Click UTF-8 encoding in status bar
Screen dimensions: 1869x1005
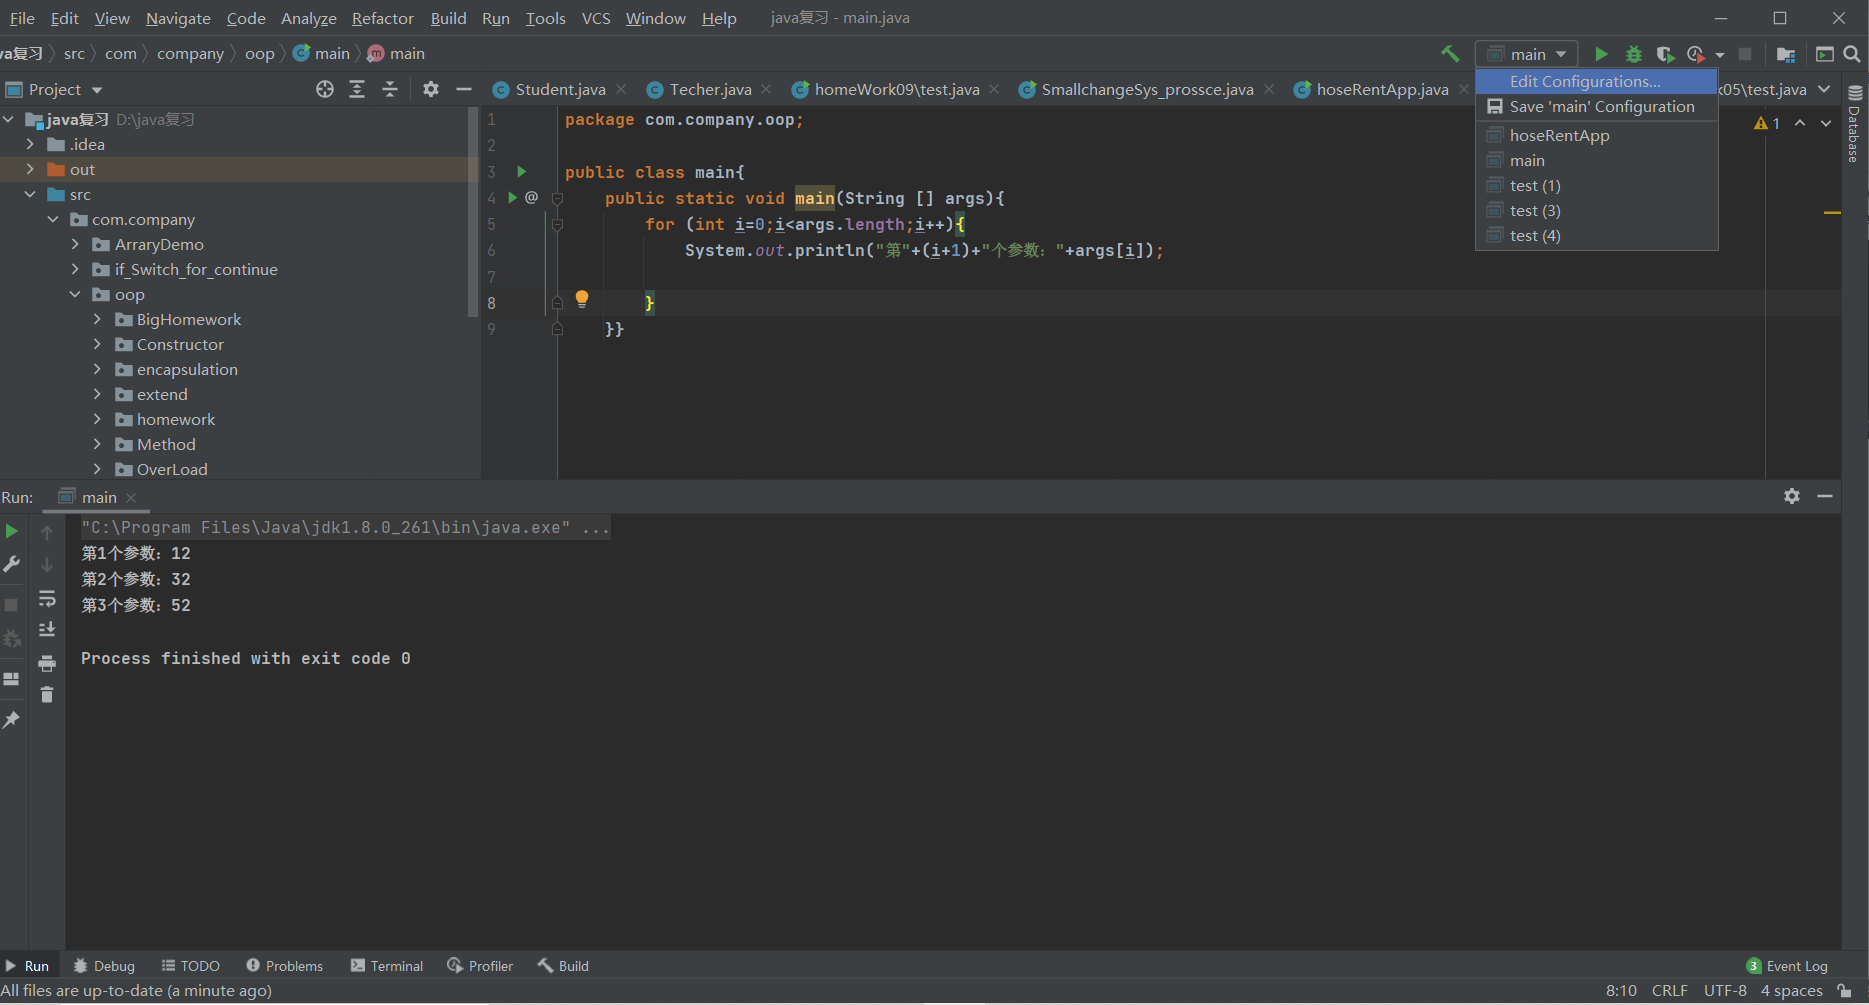point(1725,991)
